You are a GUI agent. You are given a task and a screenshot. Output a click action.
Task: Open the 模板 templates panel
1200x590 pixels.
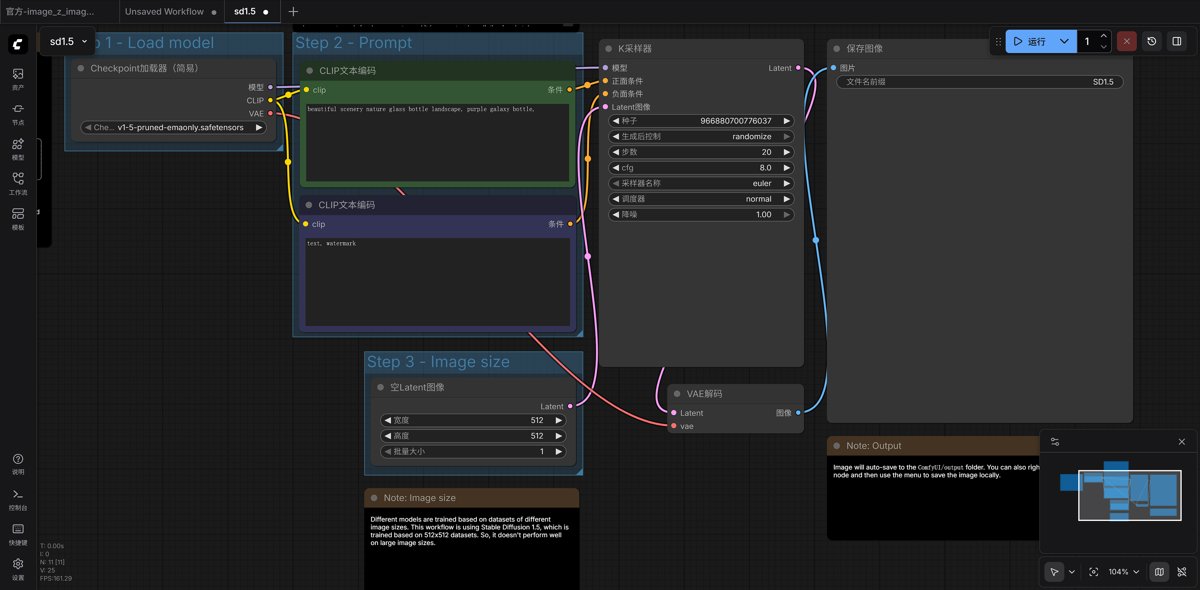[18, 218]
